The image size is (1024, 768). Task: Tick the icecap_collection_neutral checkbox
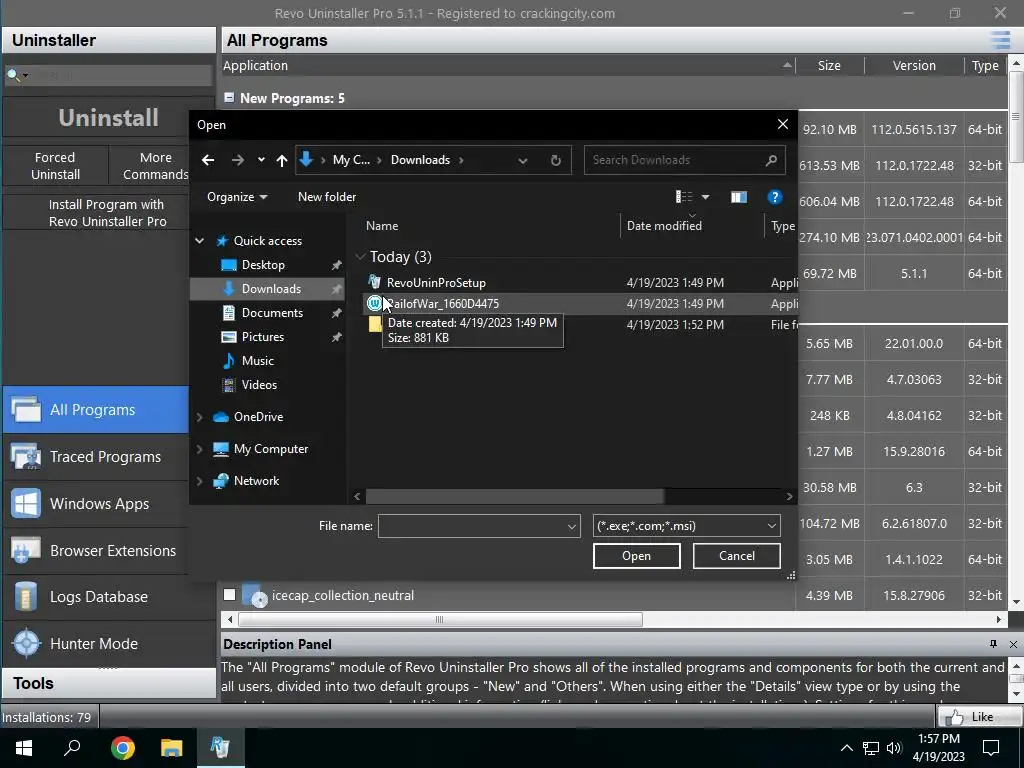point(229,595)
